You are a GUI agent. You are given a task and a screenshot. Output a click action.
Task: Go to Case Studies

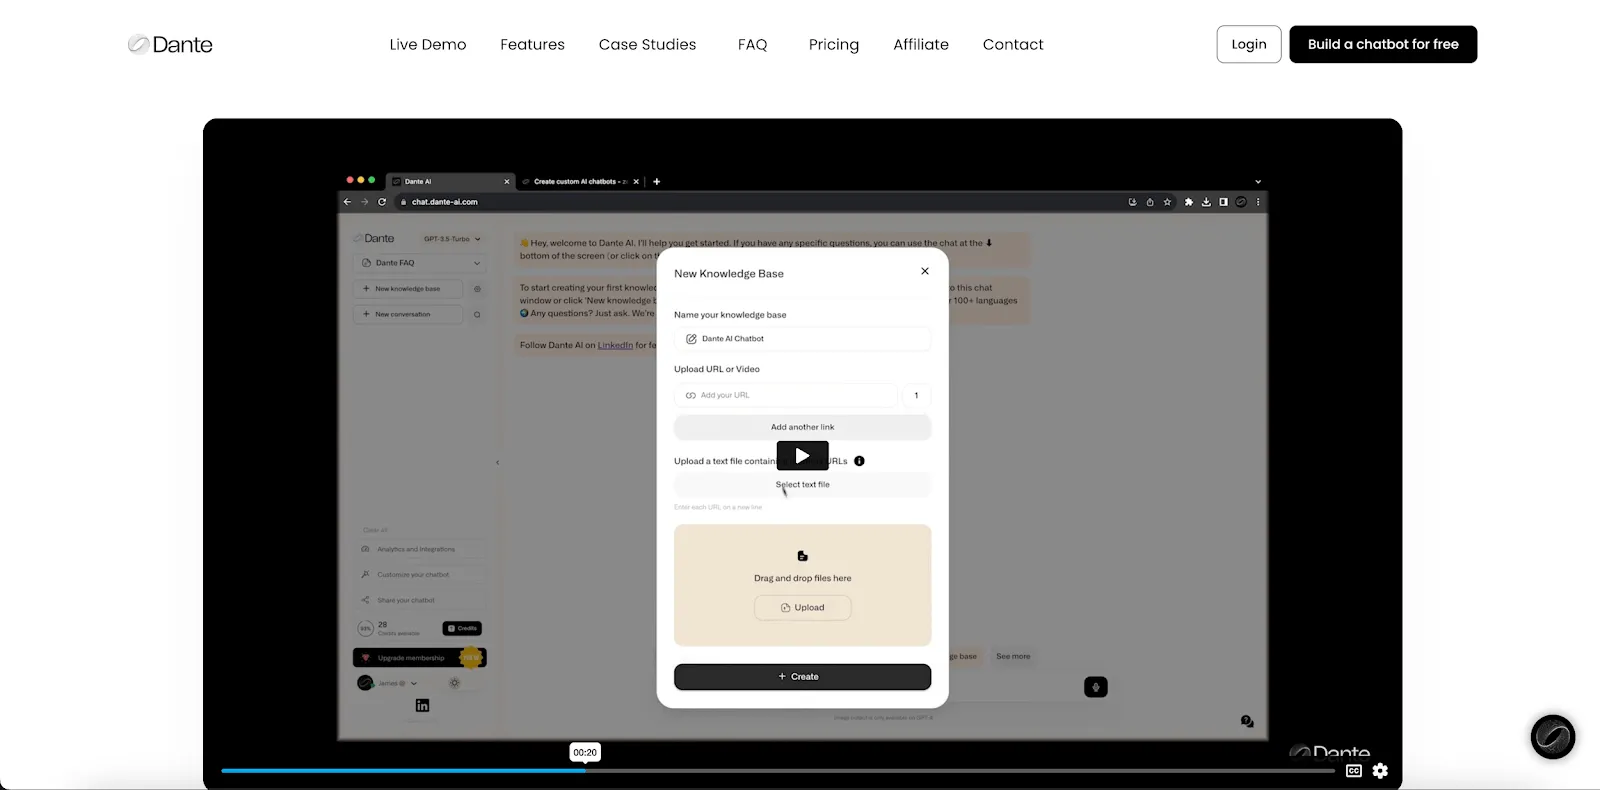(x=647, y=44)
